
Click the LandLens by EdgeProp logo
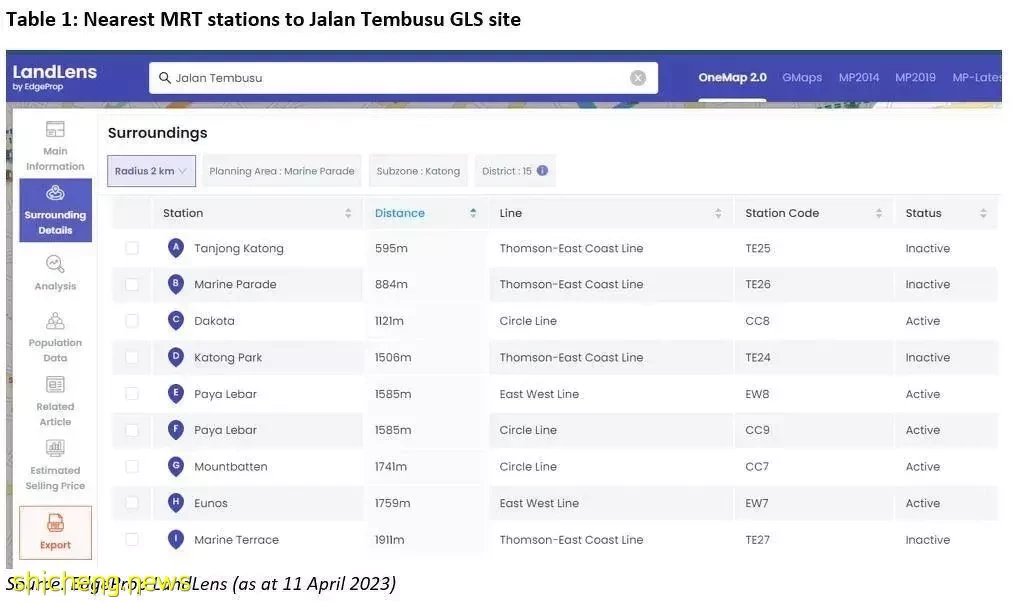pyautogui.click(x=54, y=76)
